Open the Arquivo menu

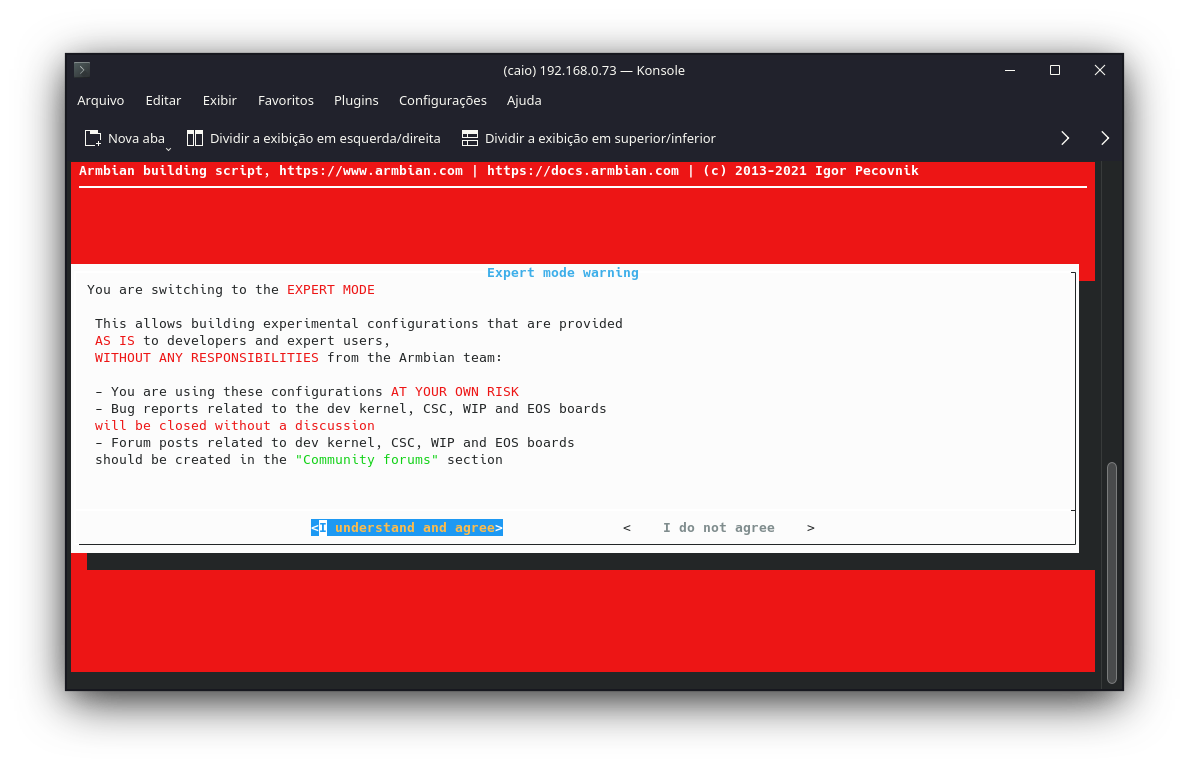coord(101,100)
